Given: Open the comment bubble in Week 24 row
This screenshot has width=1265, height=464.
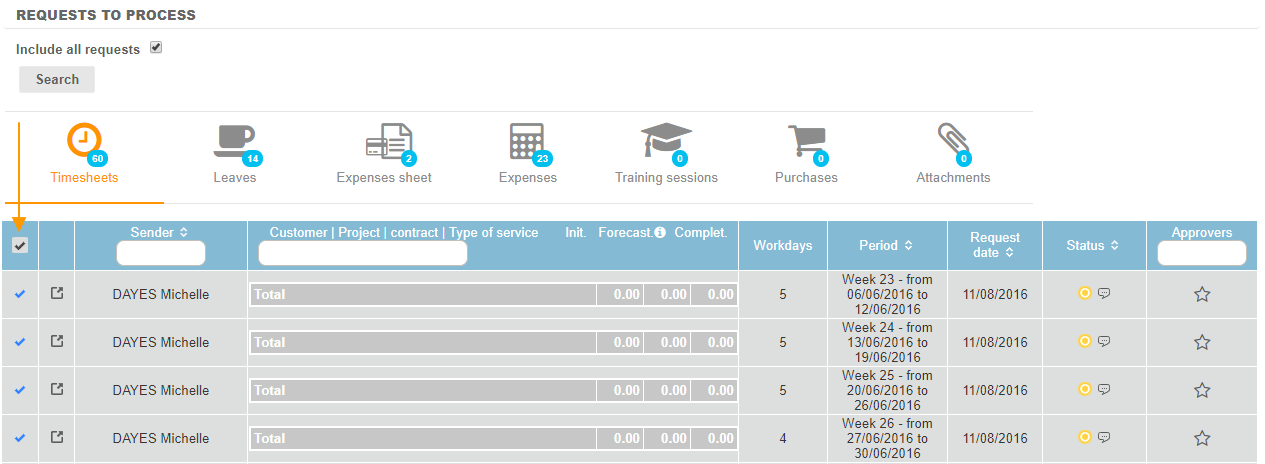Looking at the screenshot, I should (x=1104, y=342).
